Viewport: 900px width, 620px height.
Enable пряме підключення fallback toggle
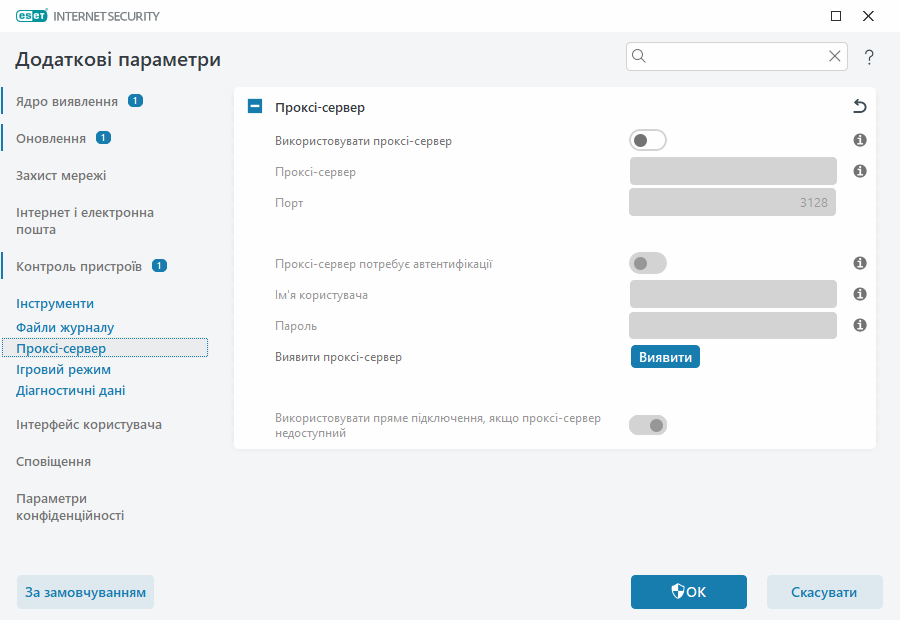tap(647, 424)
